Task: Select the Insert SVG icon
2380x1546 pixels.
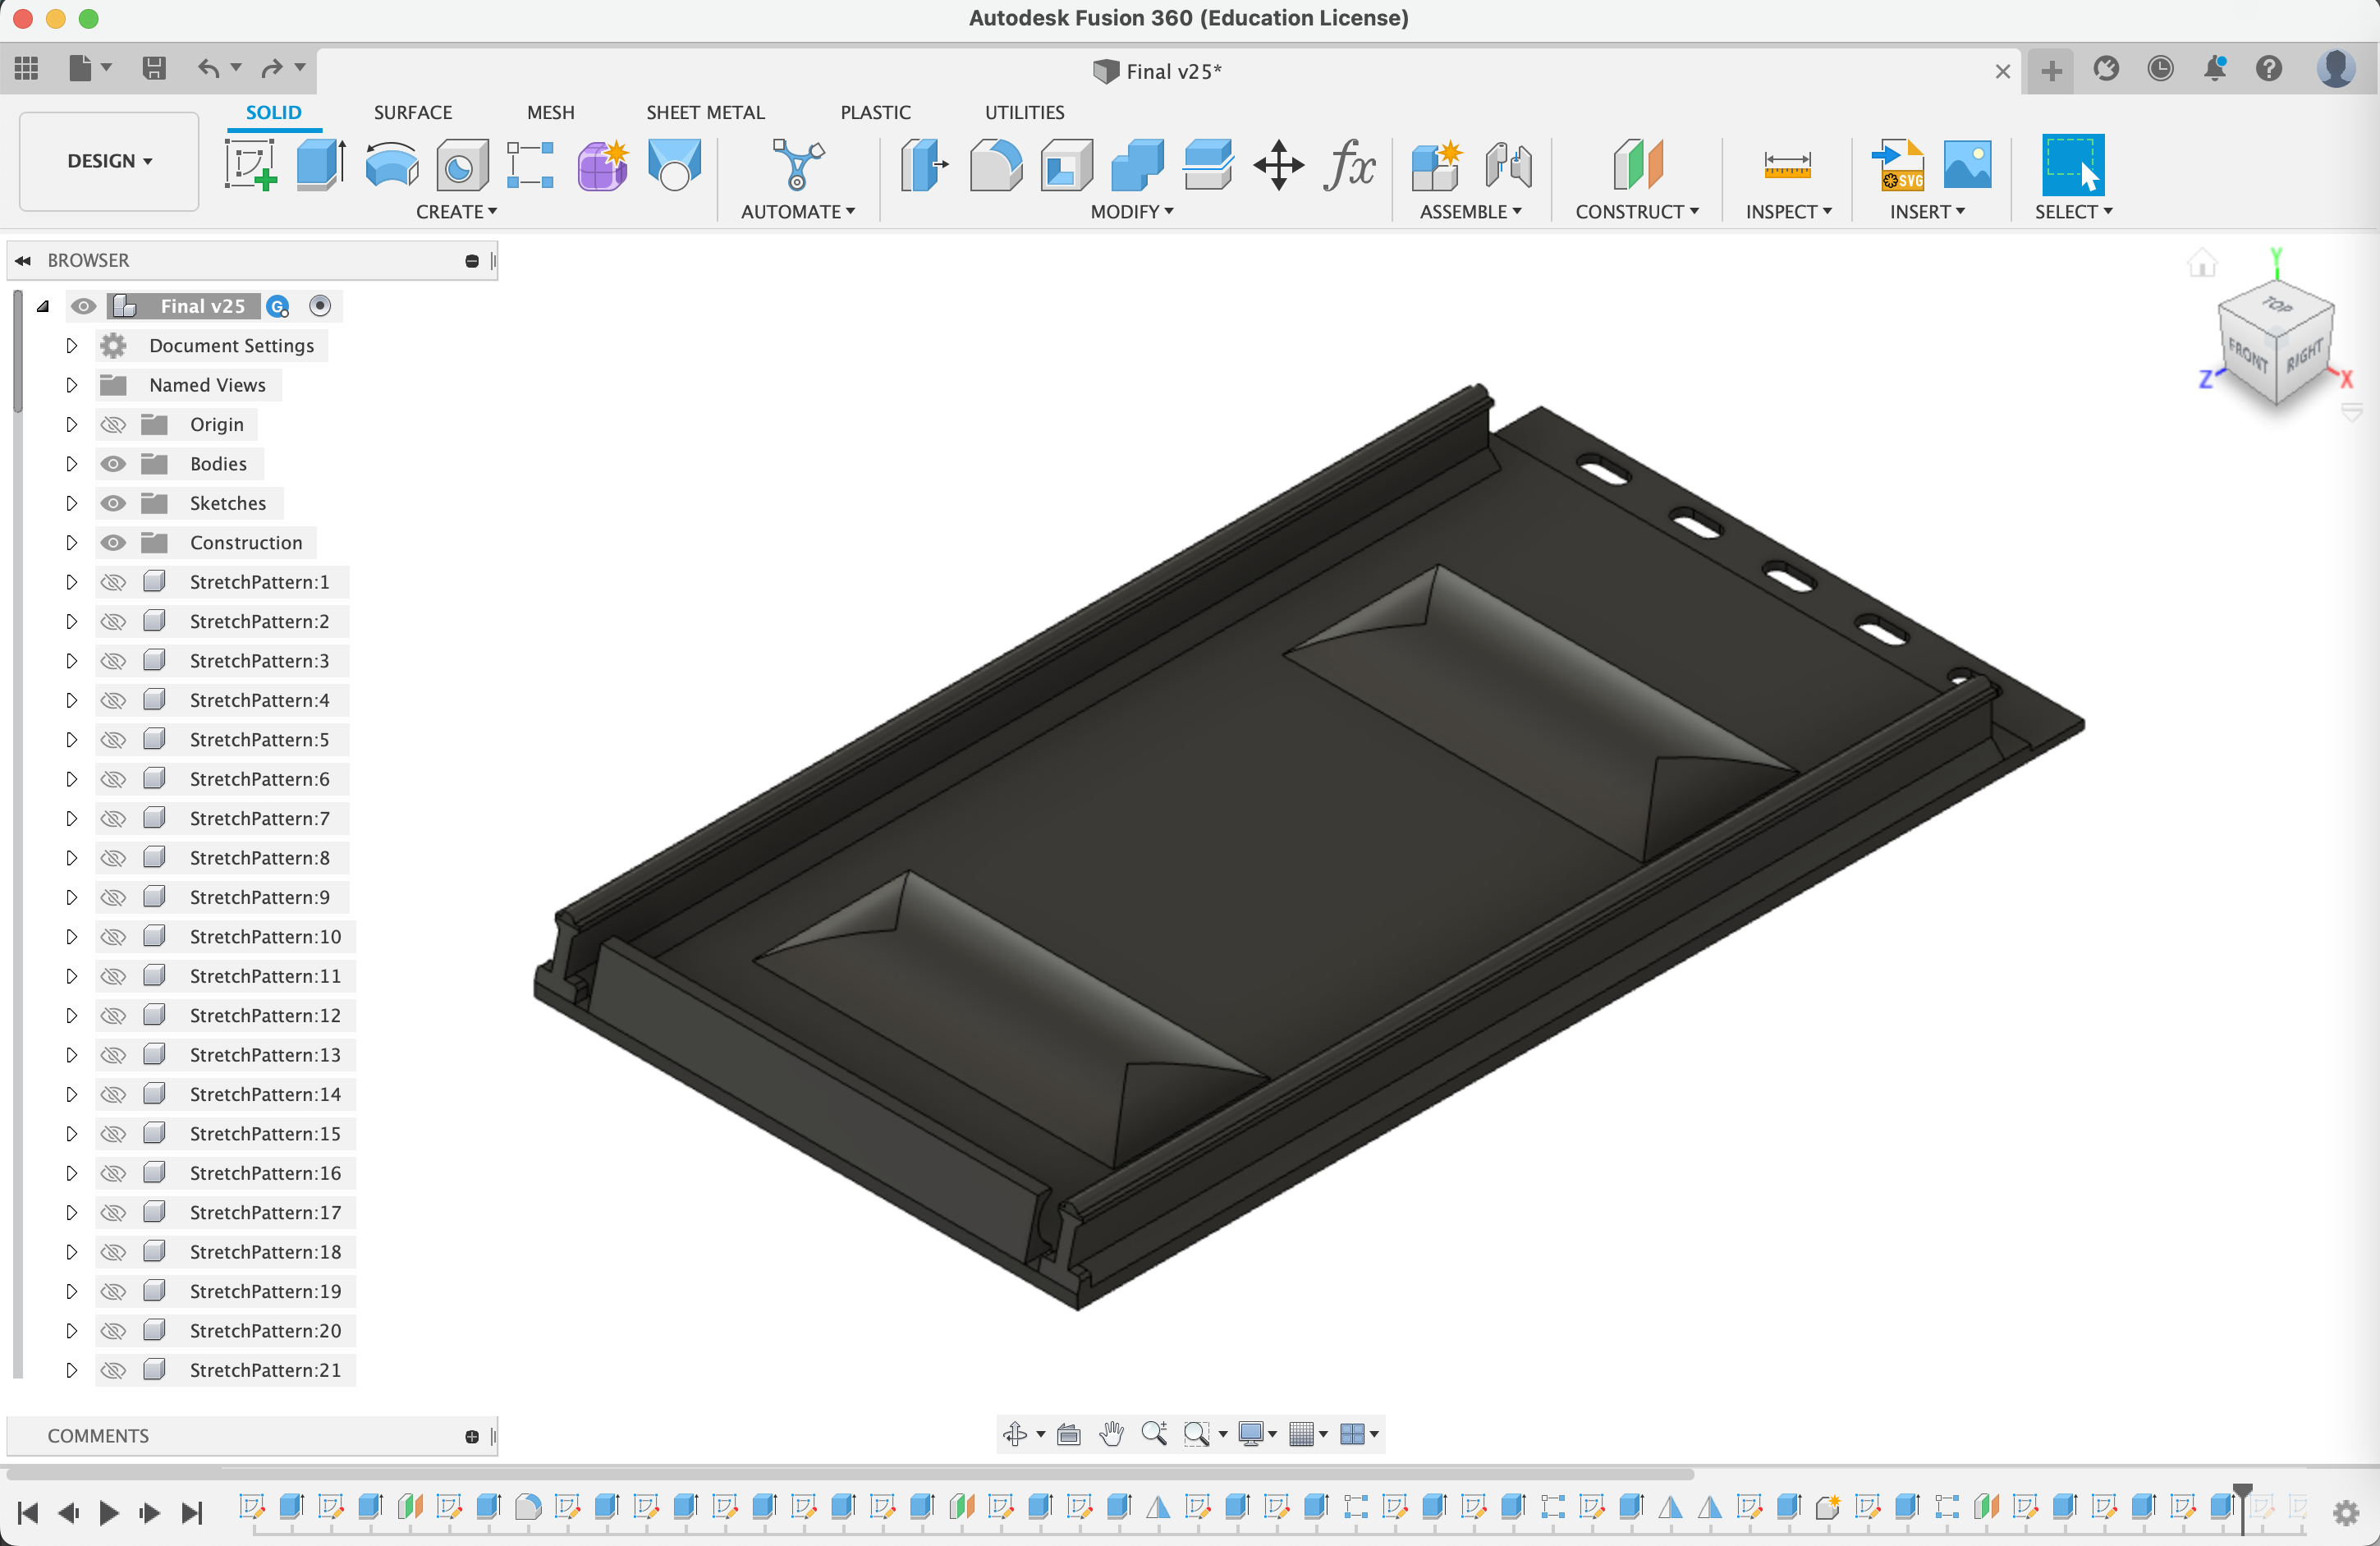Action: coord(1897,165)
